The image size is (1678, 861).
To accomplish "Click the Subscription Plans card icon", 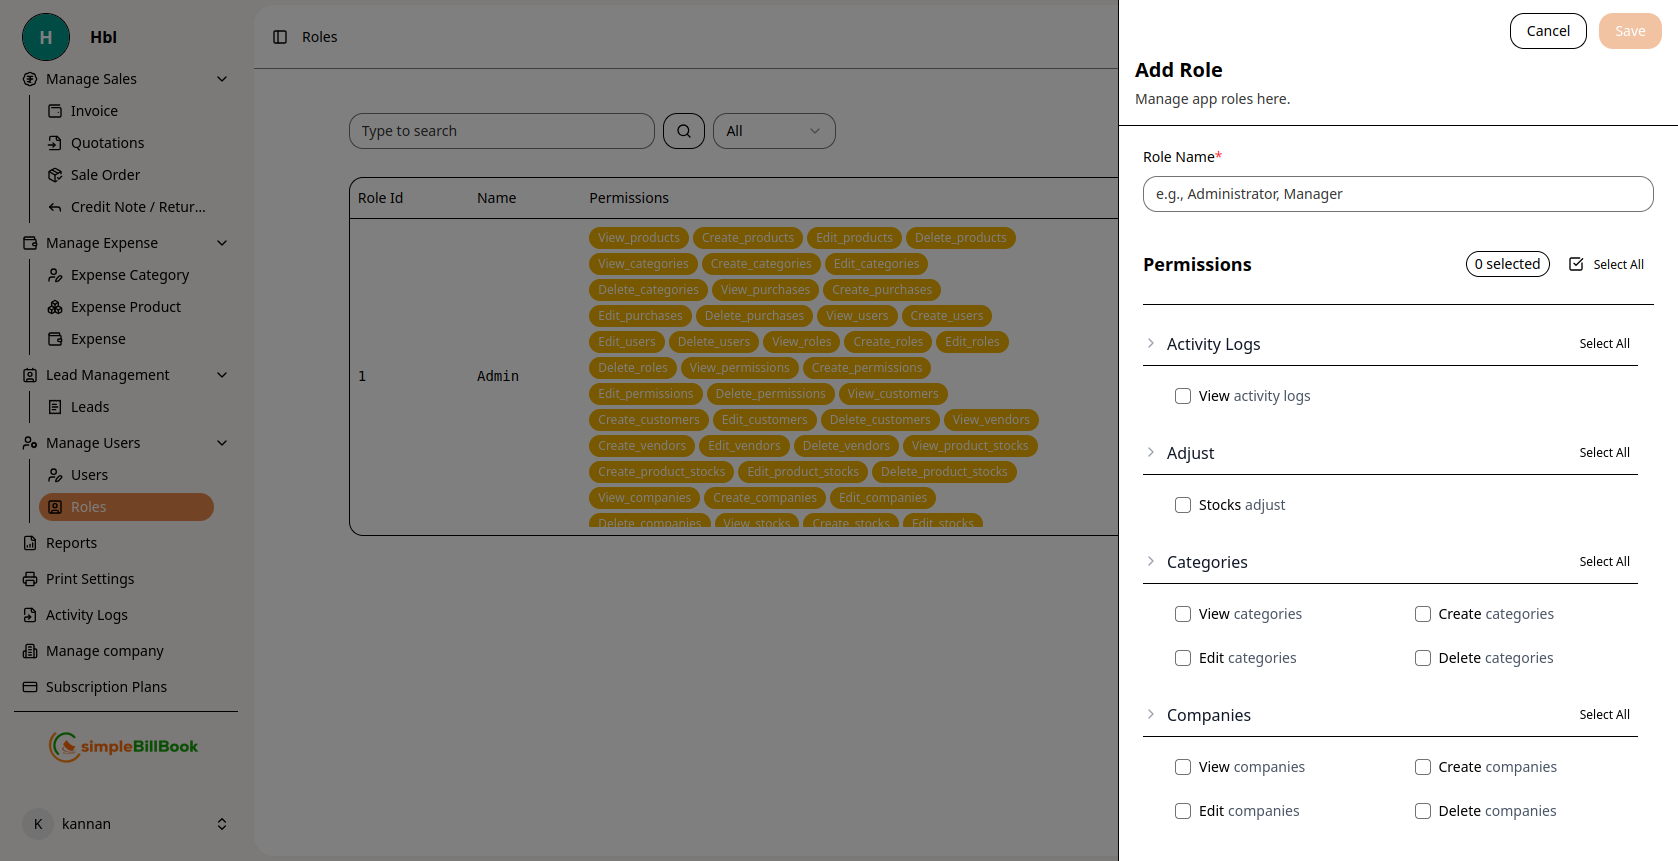I will click(x=30, y=687).
